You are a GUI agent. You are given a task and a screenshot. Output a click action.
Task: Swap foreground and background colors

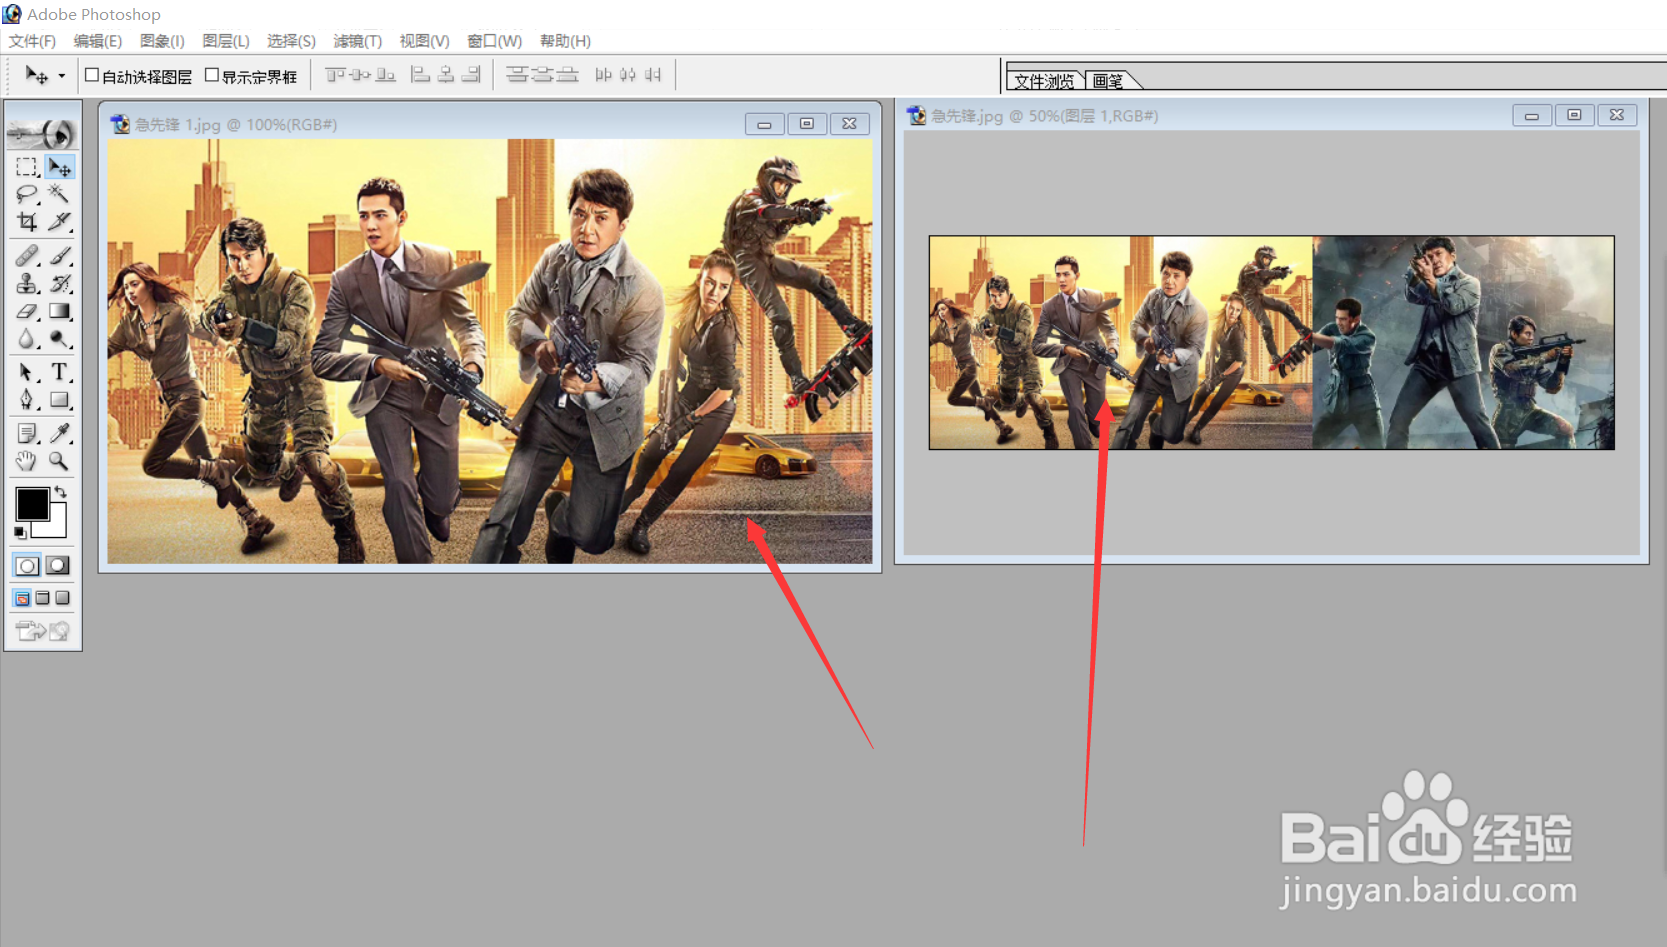(61, 492)
